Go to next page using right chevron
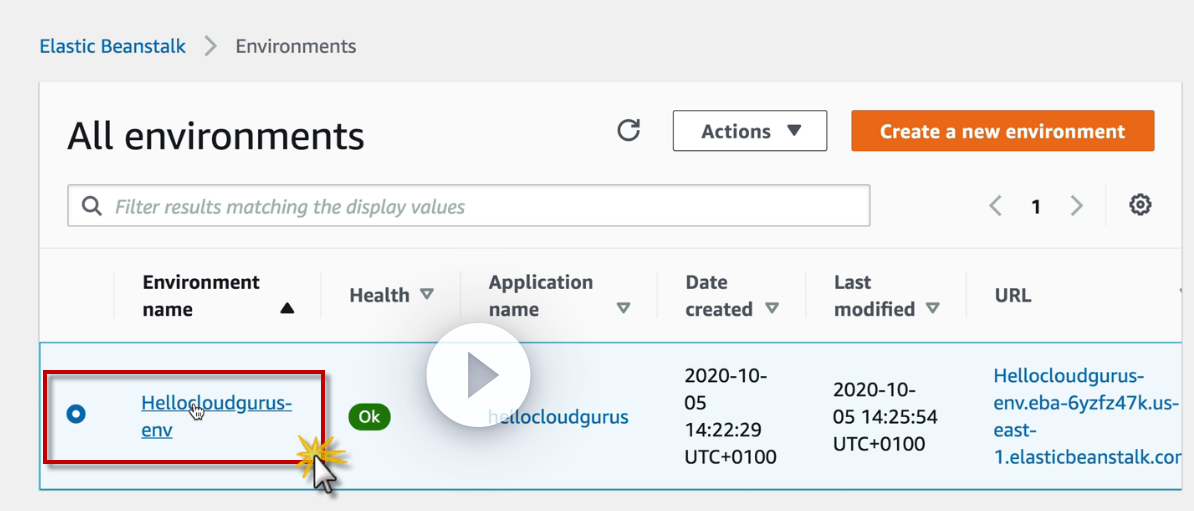 click(1077, 206)
